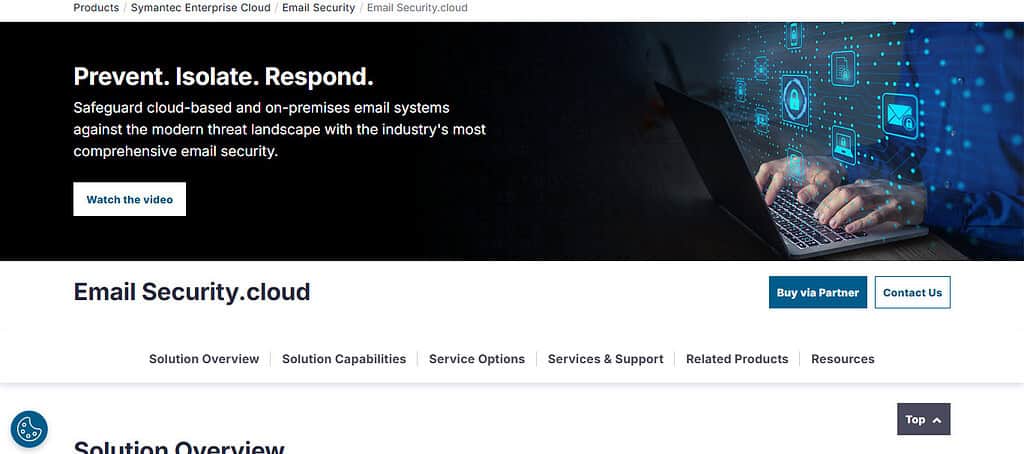This screenshot has width=1024, height=454.
Task: Click the Buy via Partner button
Action: point(818,293)
